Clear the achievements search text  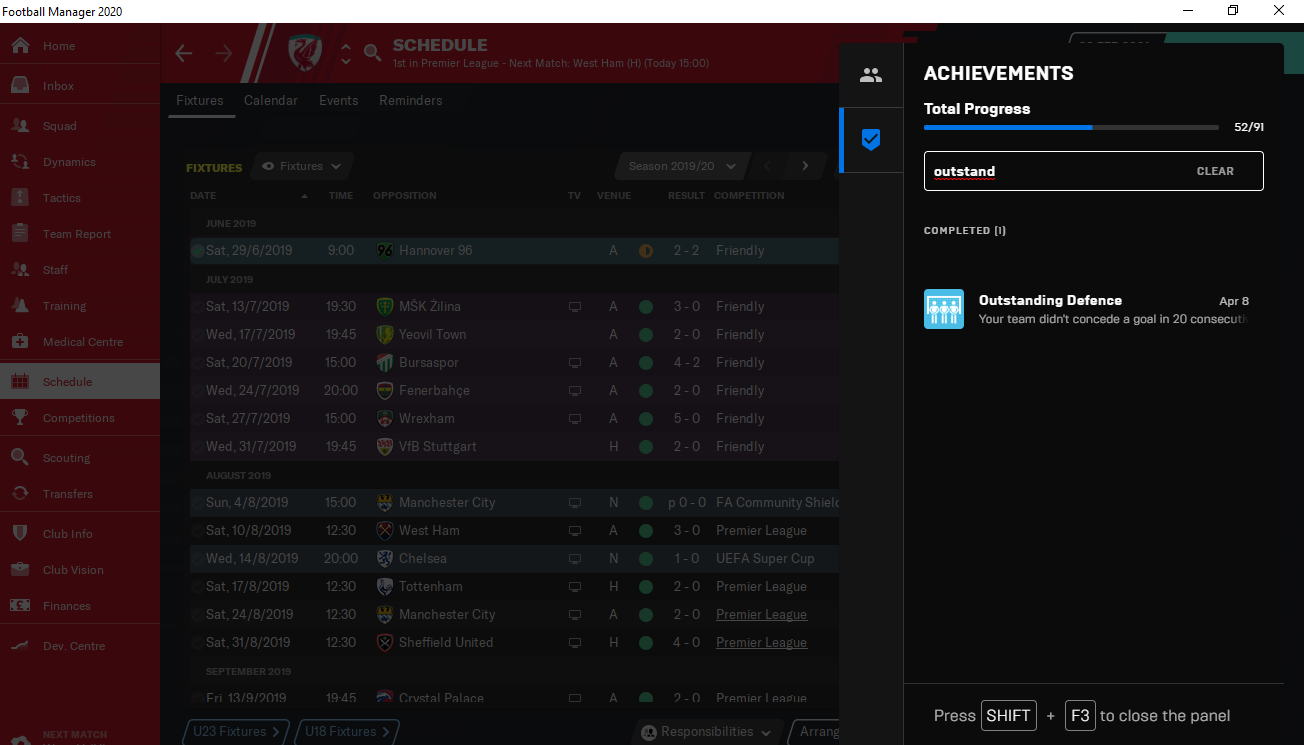tap(1215, 171)
